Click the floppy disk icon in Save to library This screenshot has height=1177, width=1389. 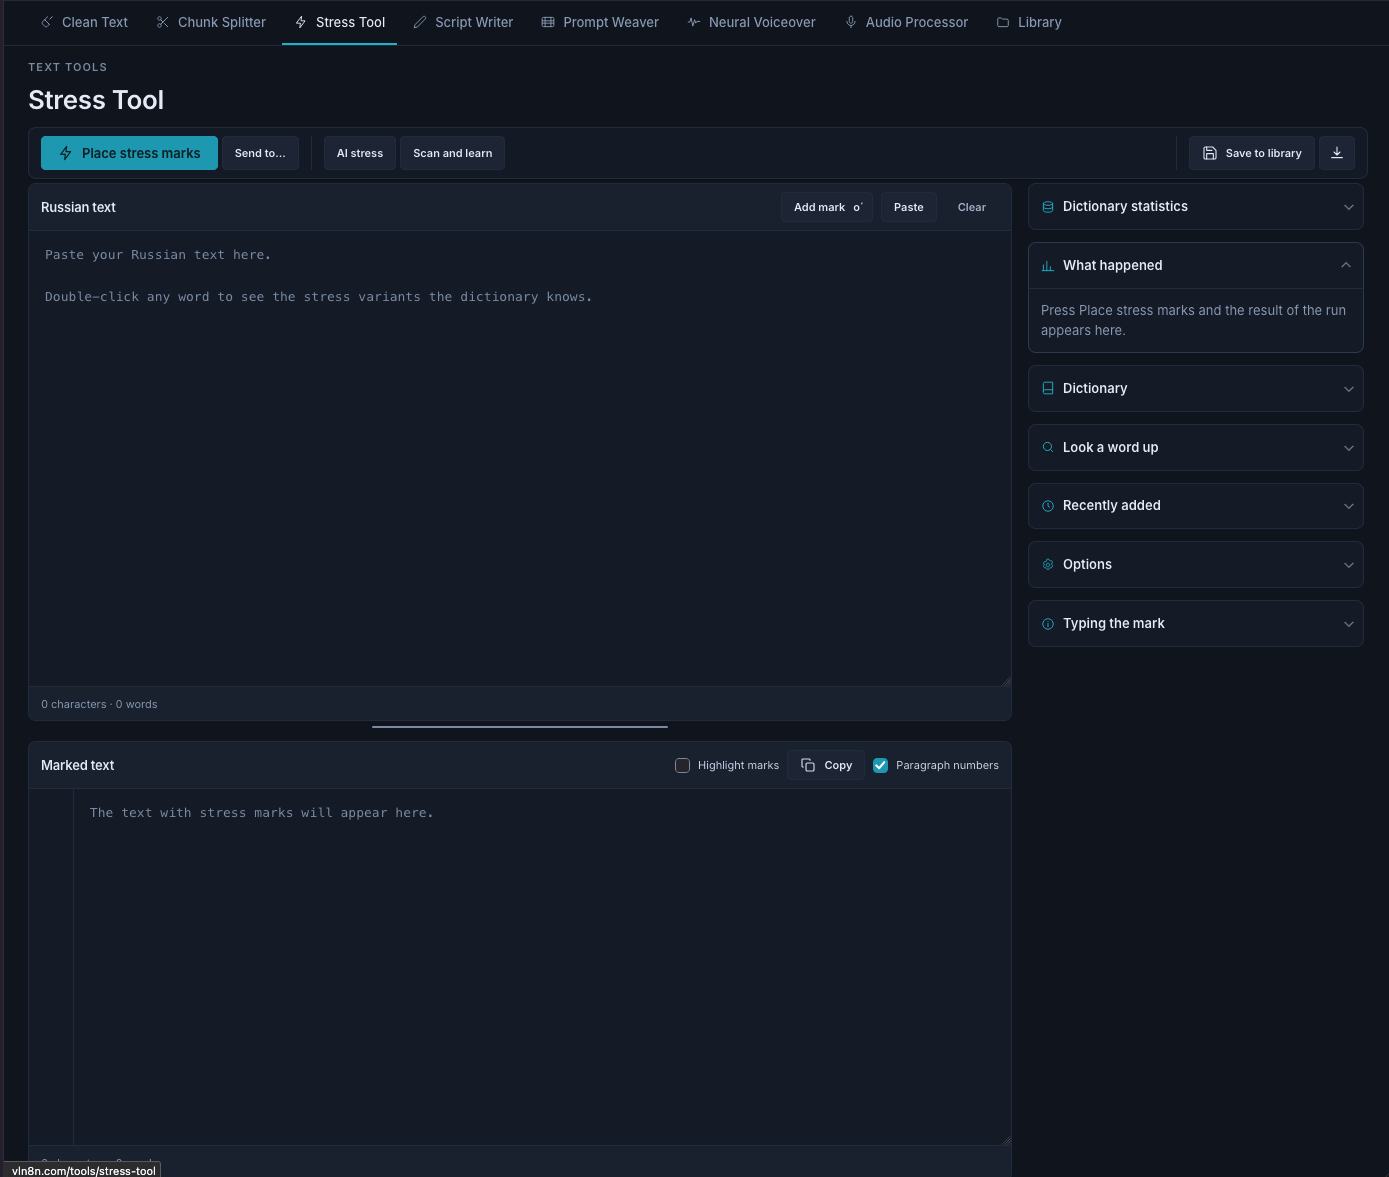tap(1209, 153)
